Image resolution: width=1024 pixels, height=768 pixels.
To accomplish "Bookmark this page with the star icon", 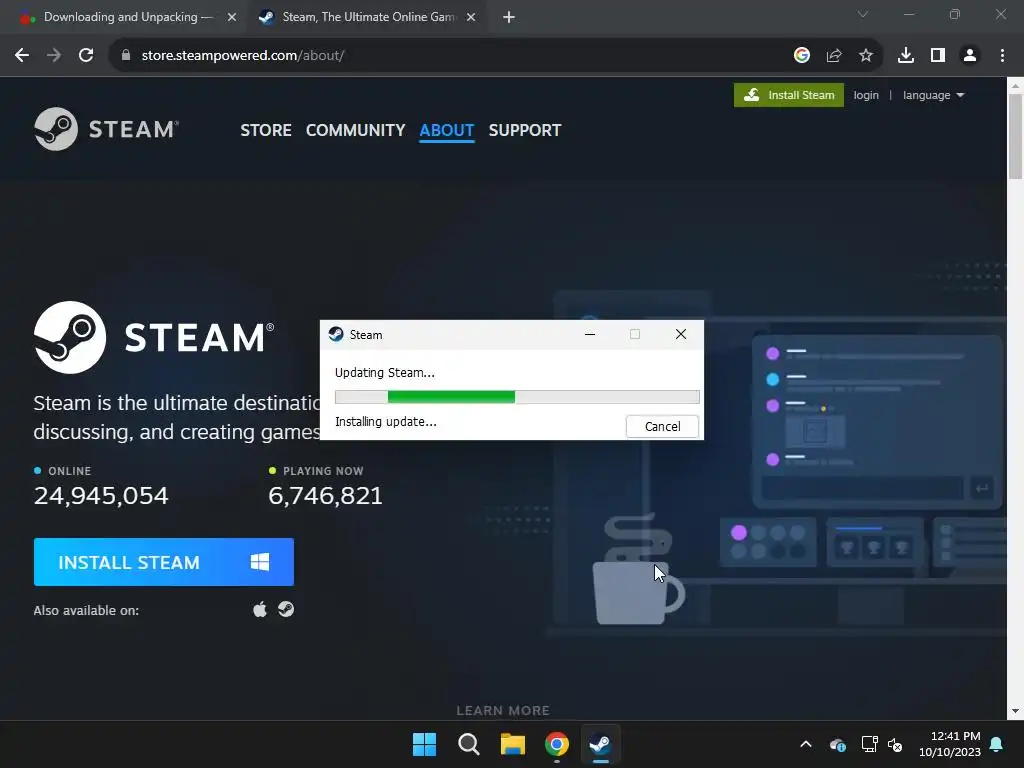I will coord(866,56).
